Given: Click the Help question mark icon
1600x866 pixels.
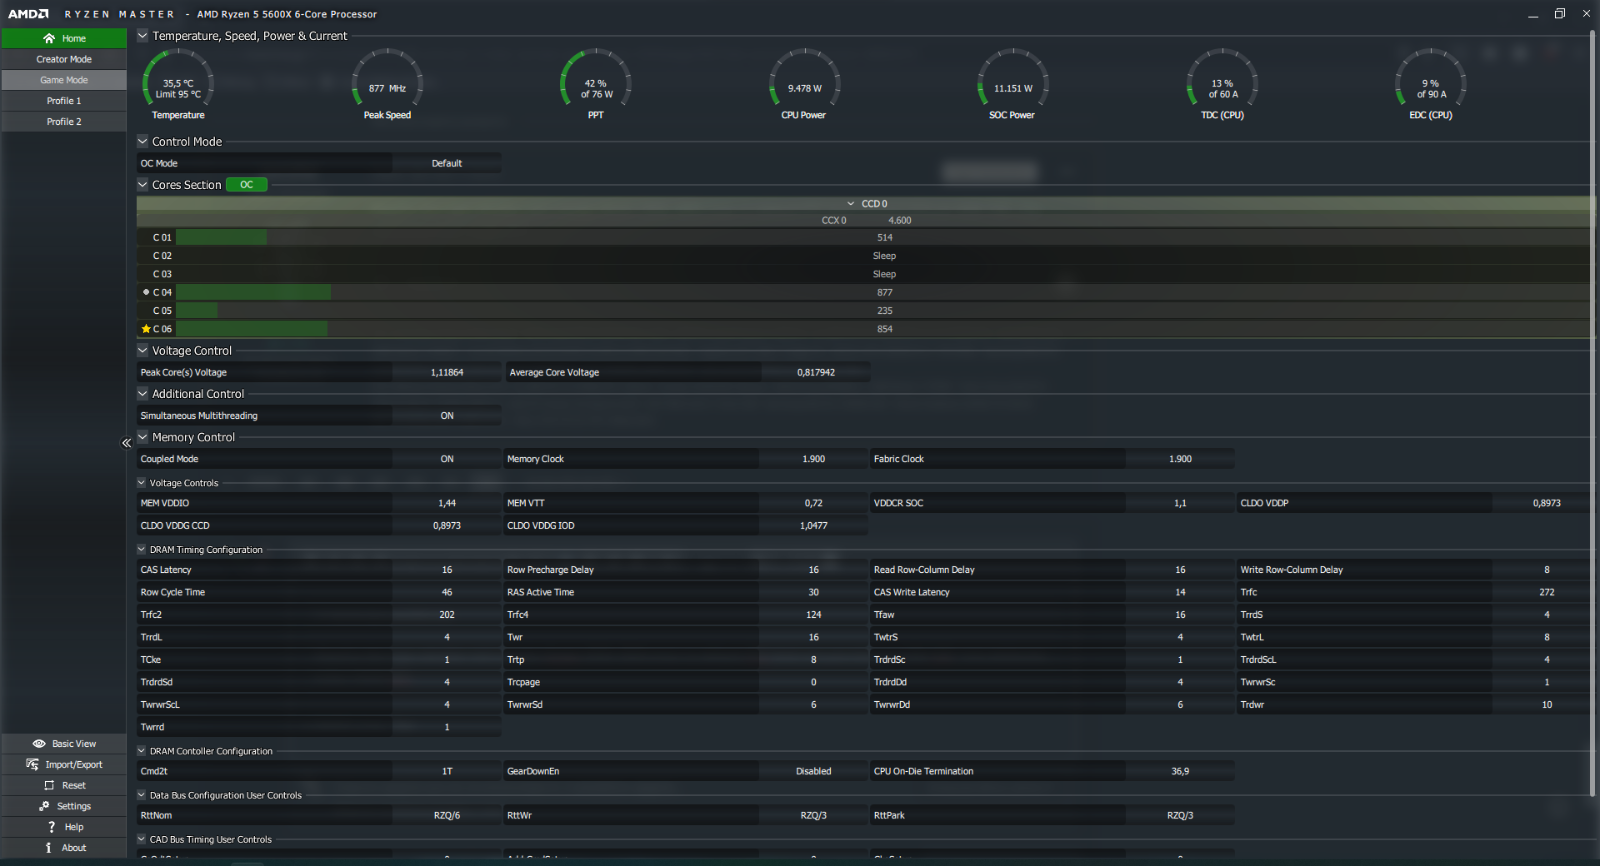Looking at the screenshot, I should click(x=51, y=827).
